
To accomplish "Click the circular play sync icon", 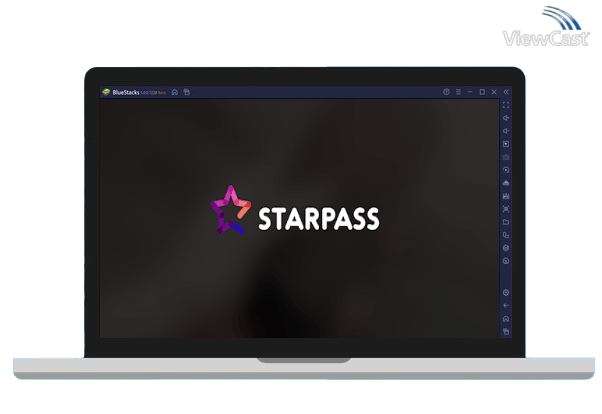I will click(506, 170).
